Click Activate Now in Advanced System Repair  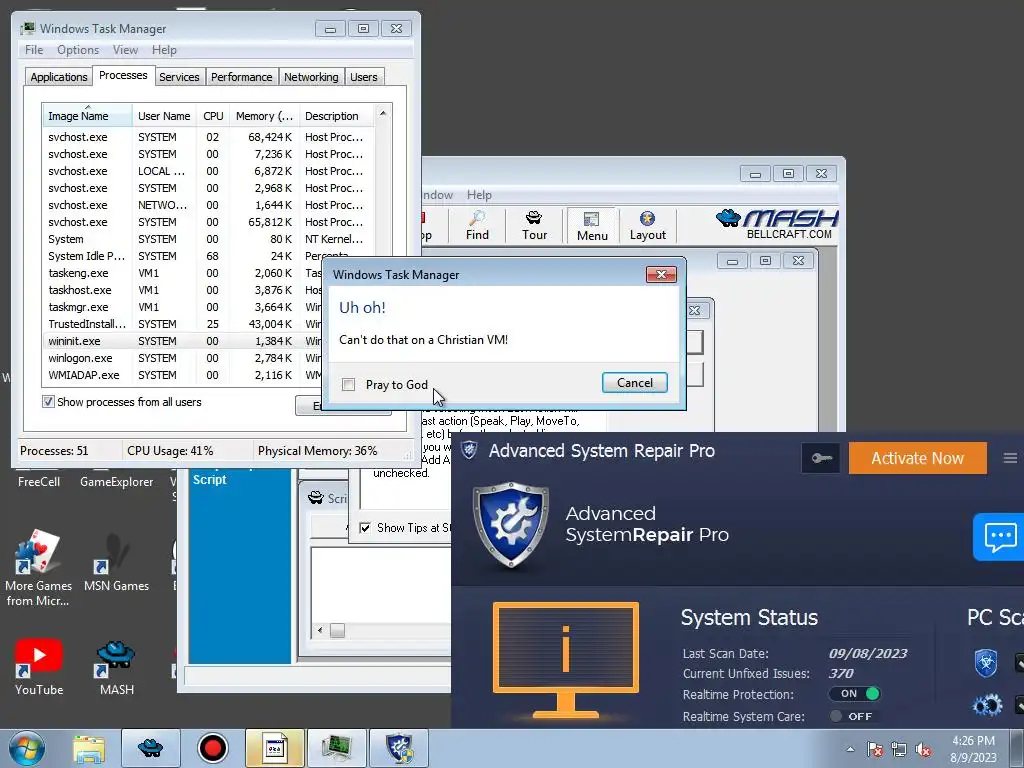[x=917, y=458]
